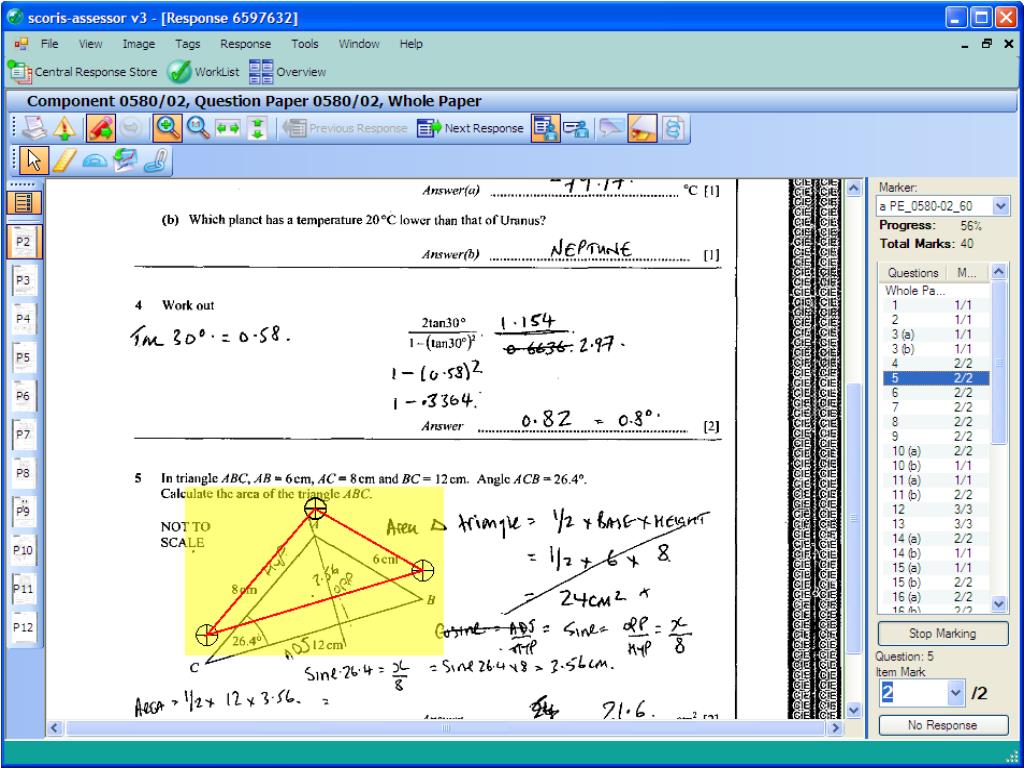
Task: Select page thumbnail P12
Action: click(24, 627)
